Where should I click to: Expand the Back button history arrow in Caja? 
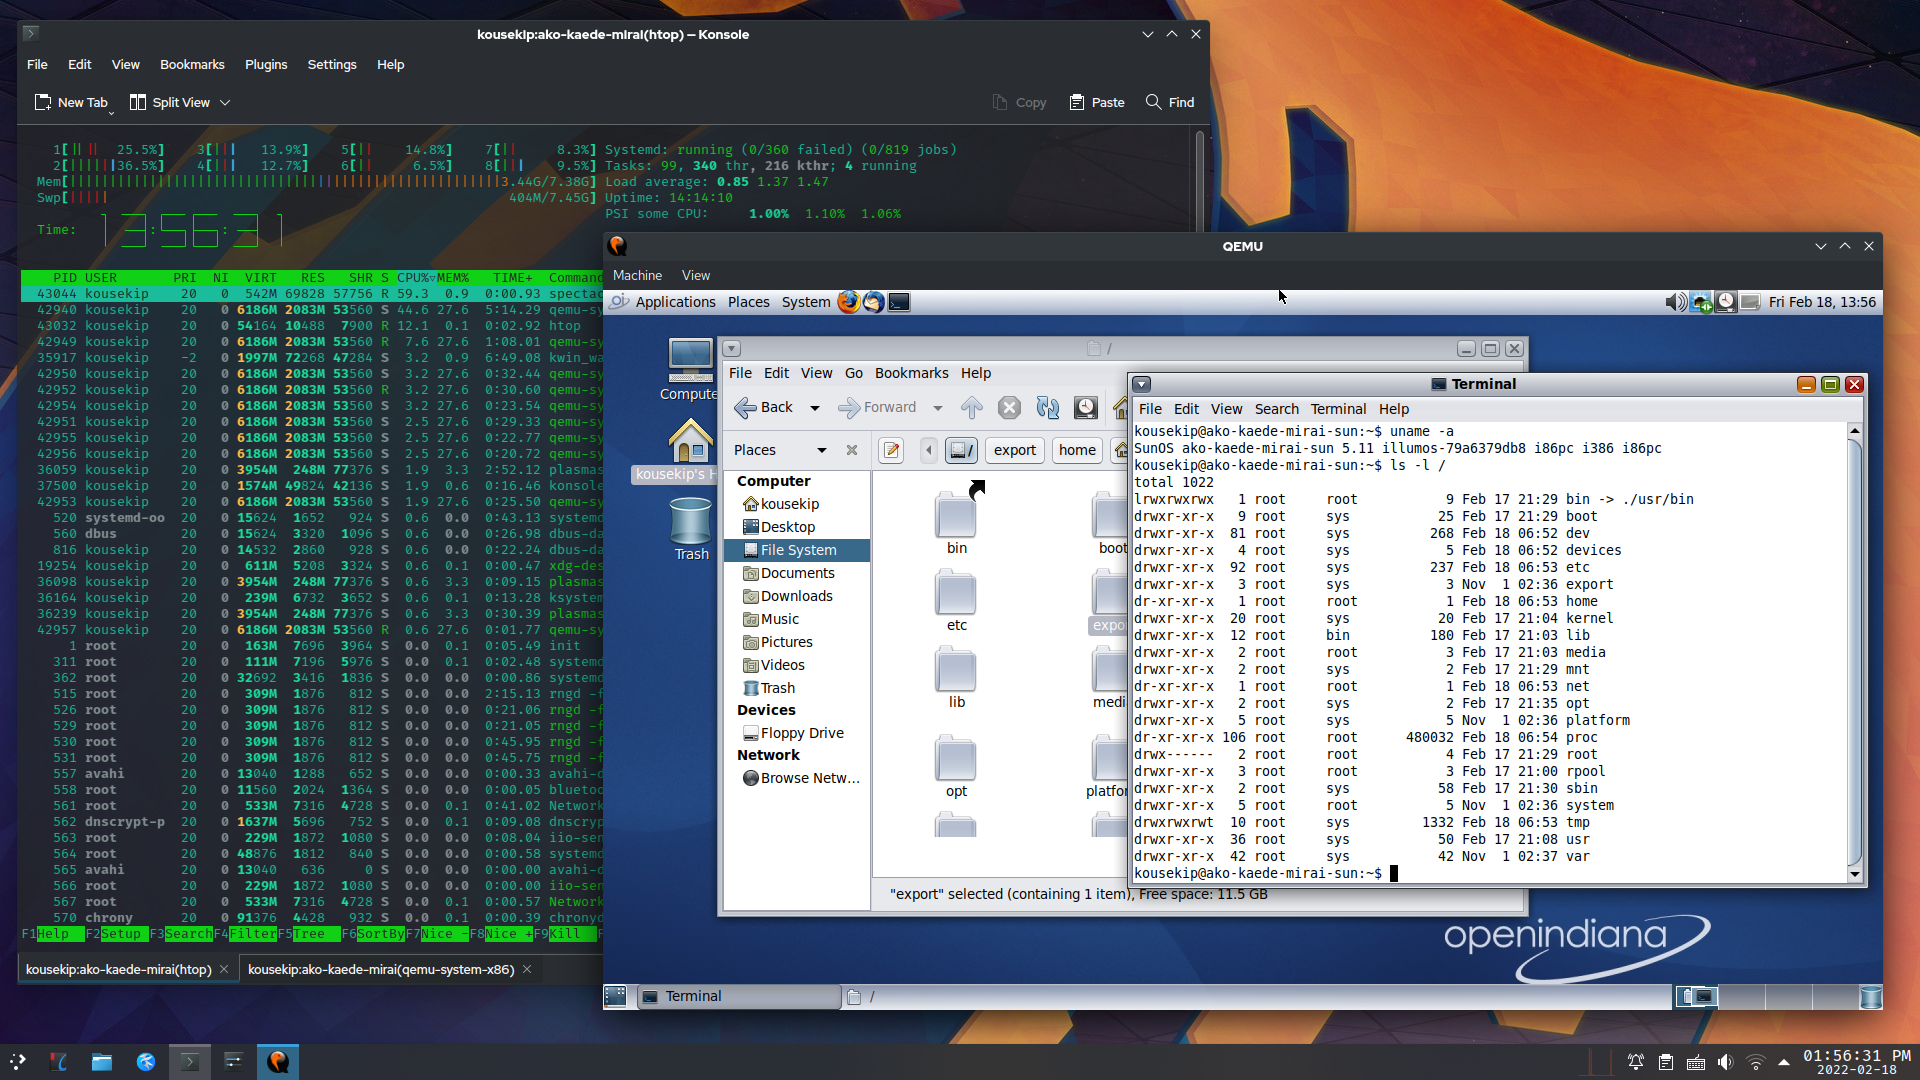click(x=814, y=407)
